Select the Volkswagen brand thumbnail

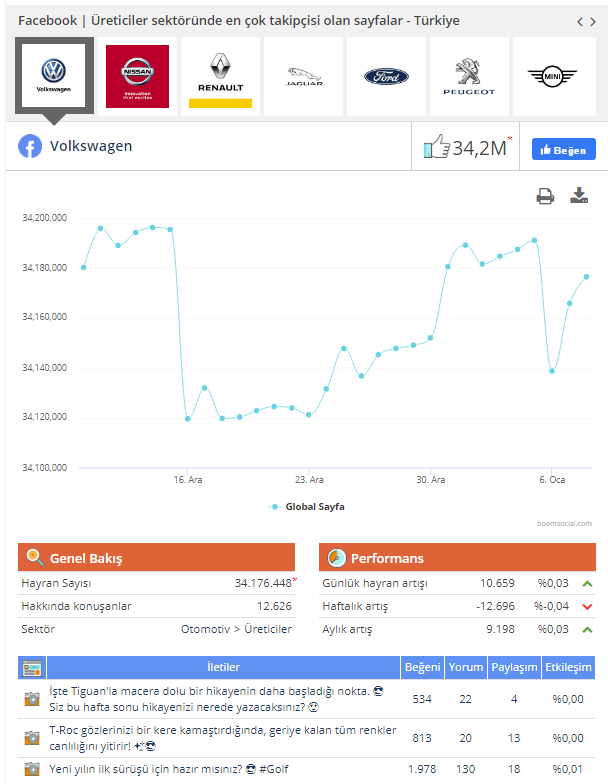[x=54, y=76]
